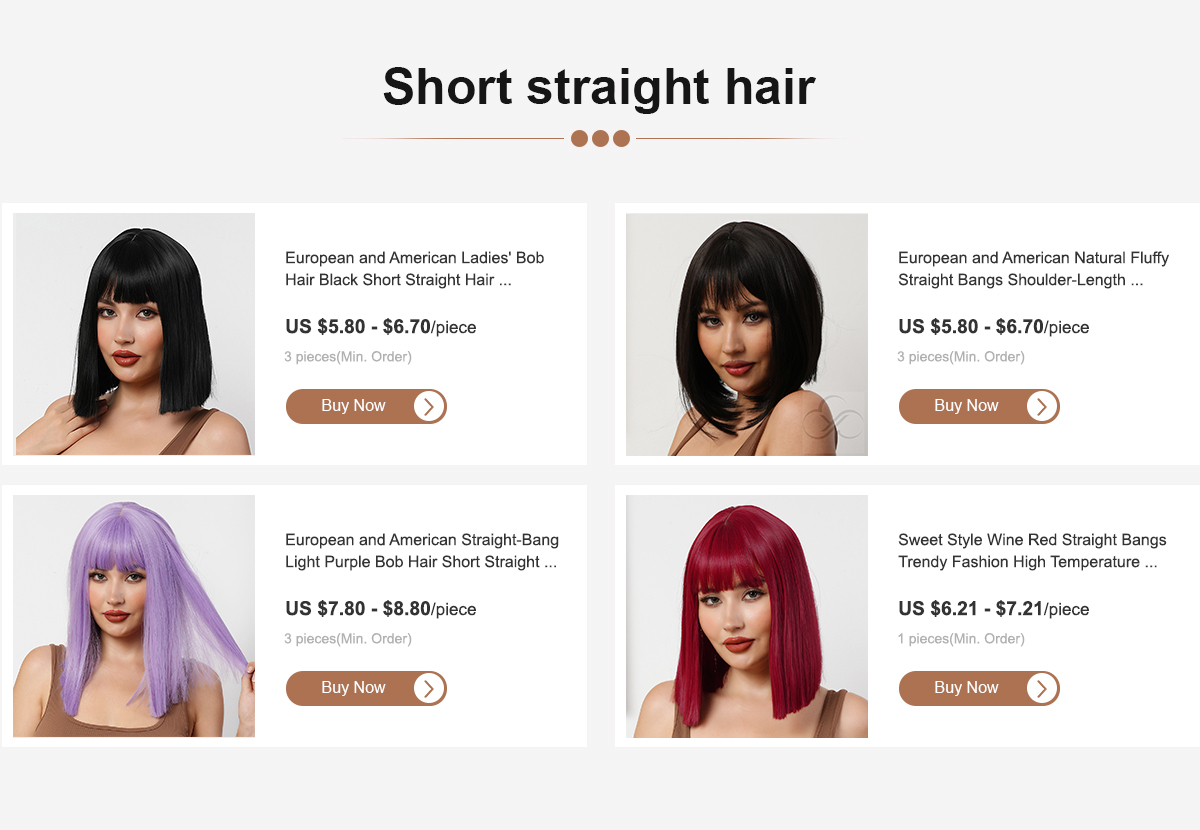Buy the wine red straight bangs wig
Viewport: 1200px width, 830px height.
click(x=979, y=688)
